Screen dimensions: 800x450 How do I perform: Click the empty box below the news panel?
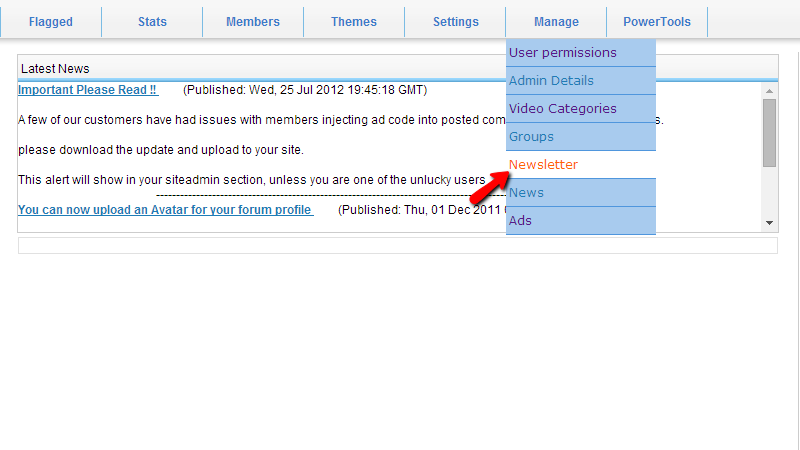tap(398, 245)
